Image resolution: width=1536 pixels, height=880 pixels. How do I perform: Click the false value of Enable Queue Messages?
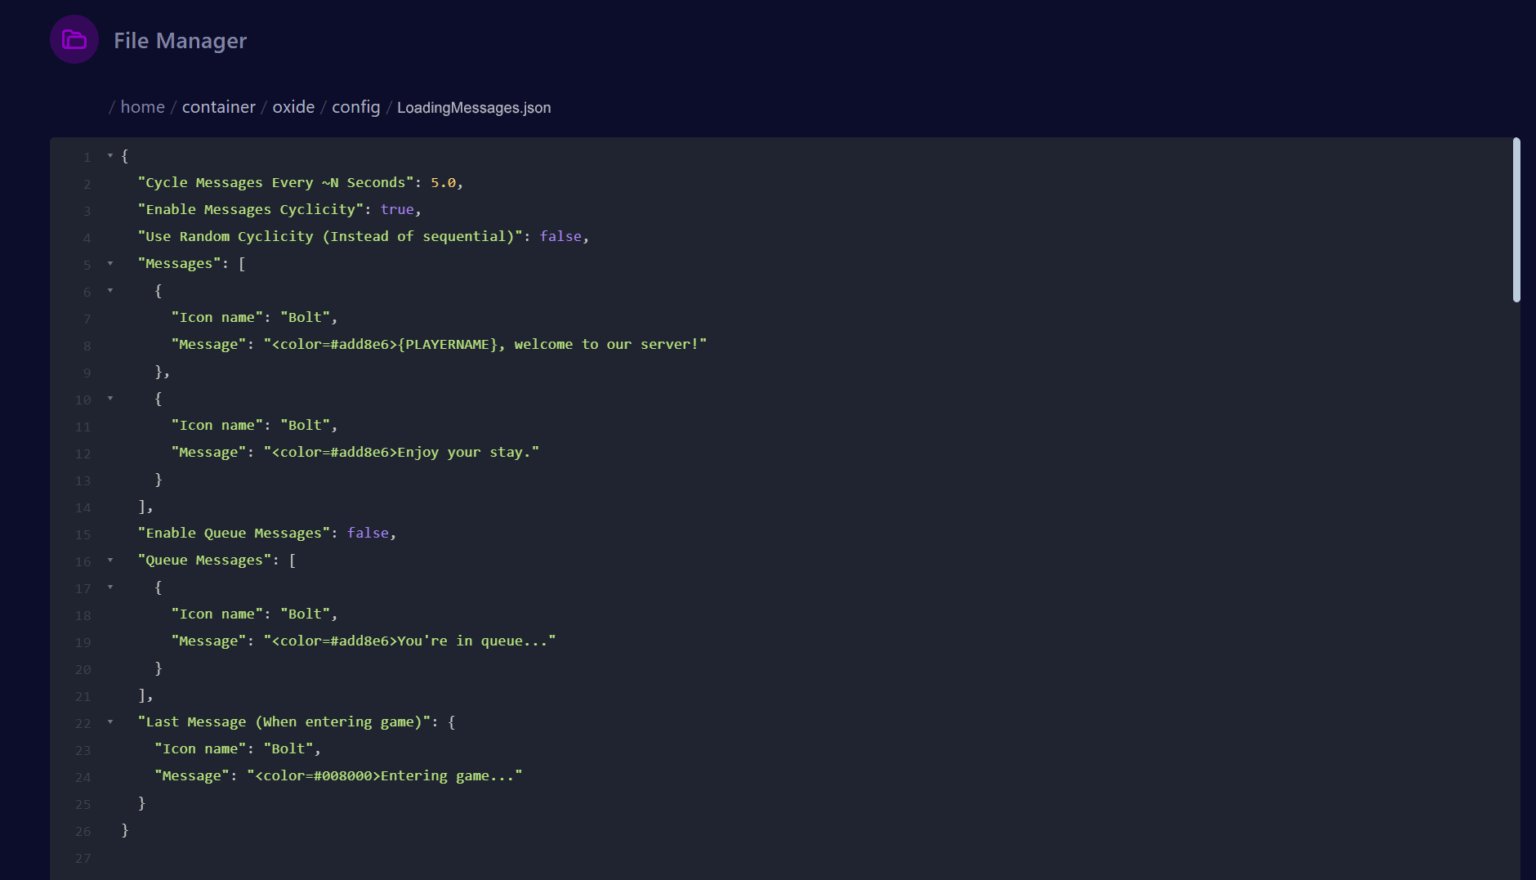[368, 534]
